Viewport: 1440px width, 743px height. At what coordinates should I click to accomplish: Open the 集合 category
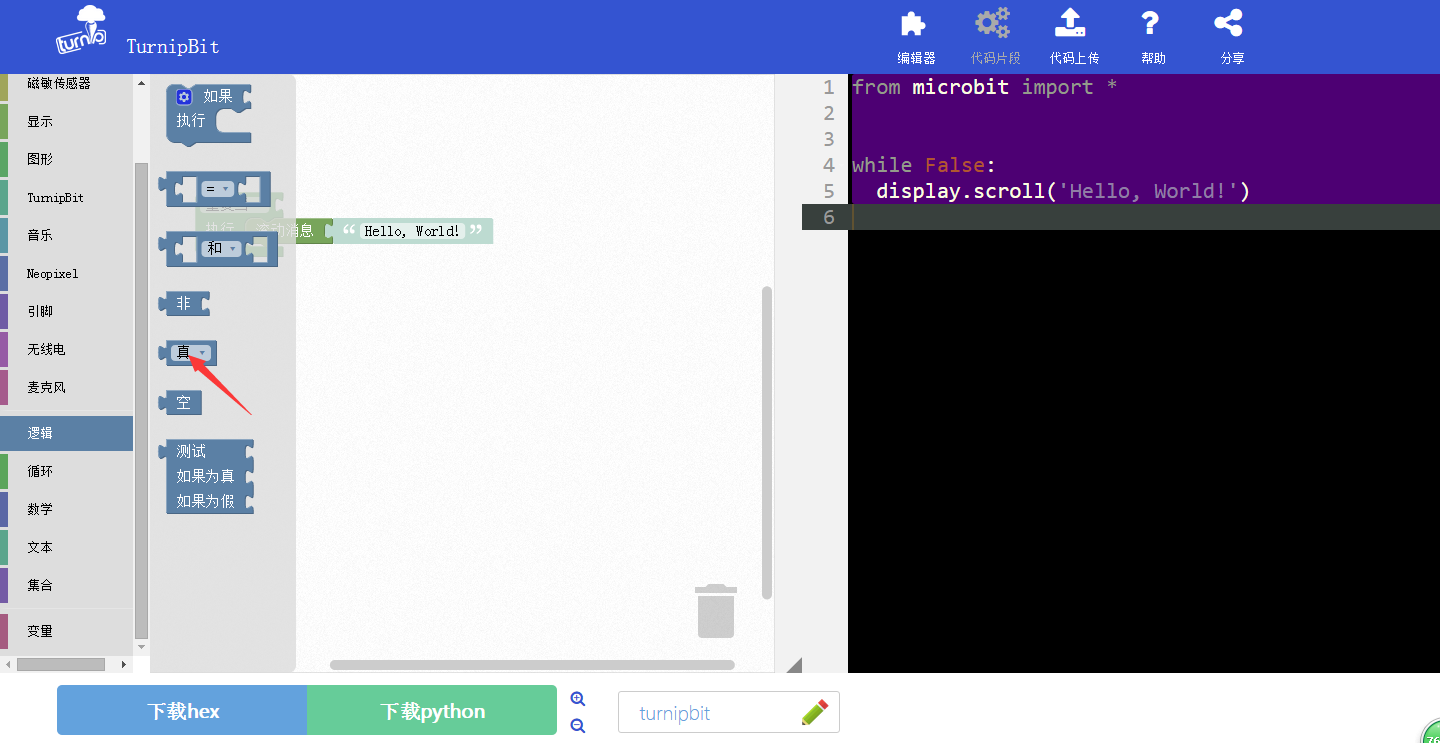coord(66,585)
